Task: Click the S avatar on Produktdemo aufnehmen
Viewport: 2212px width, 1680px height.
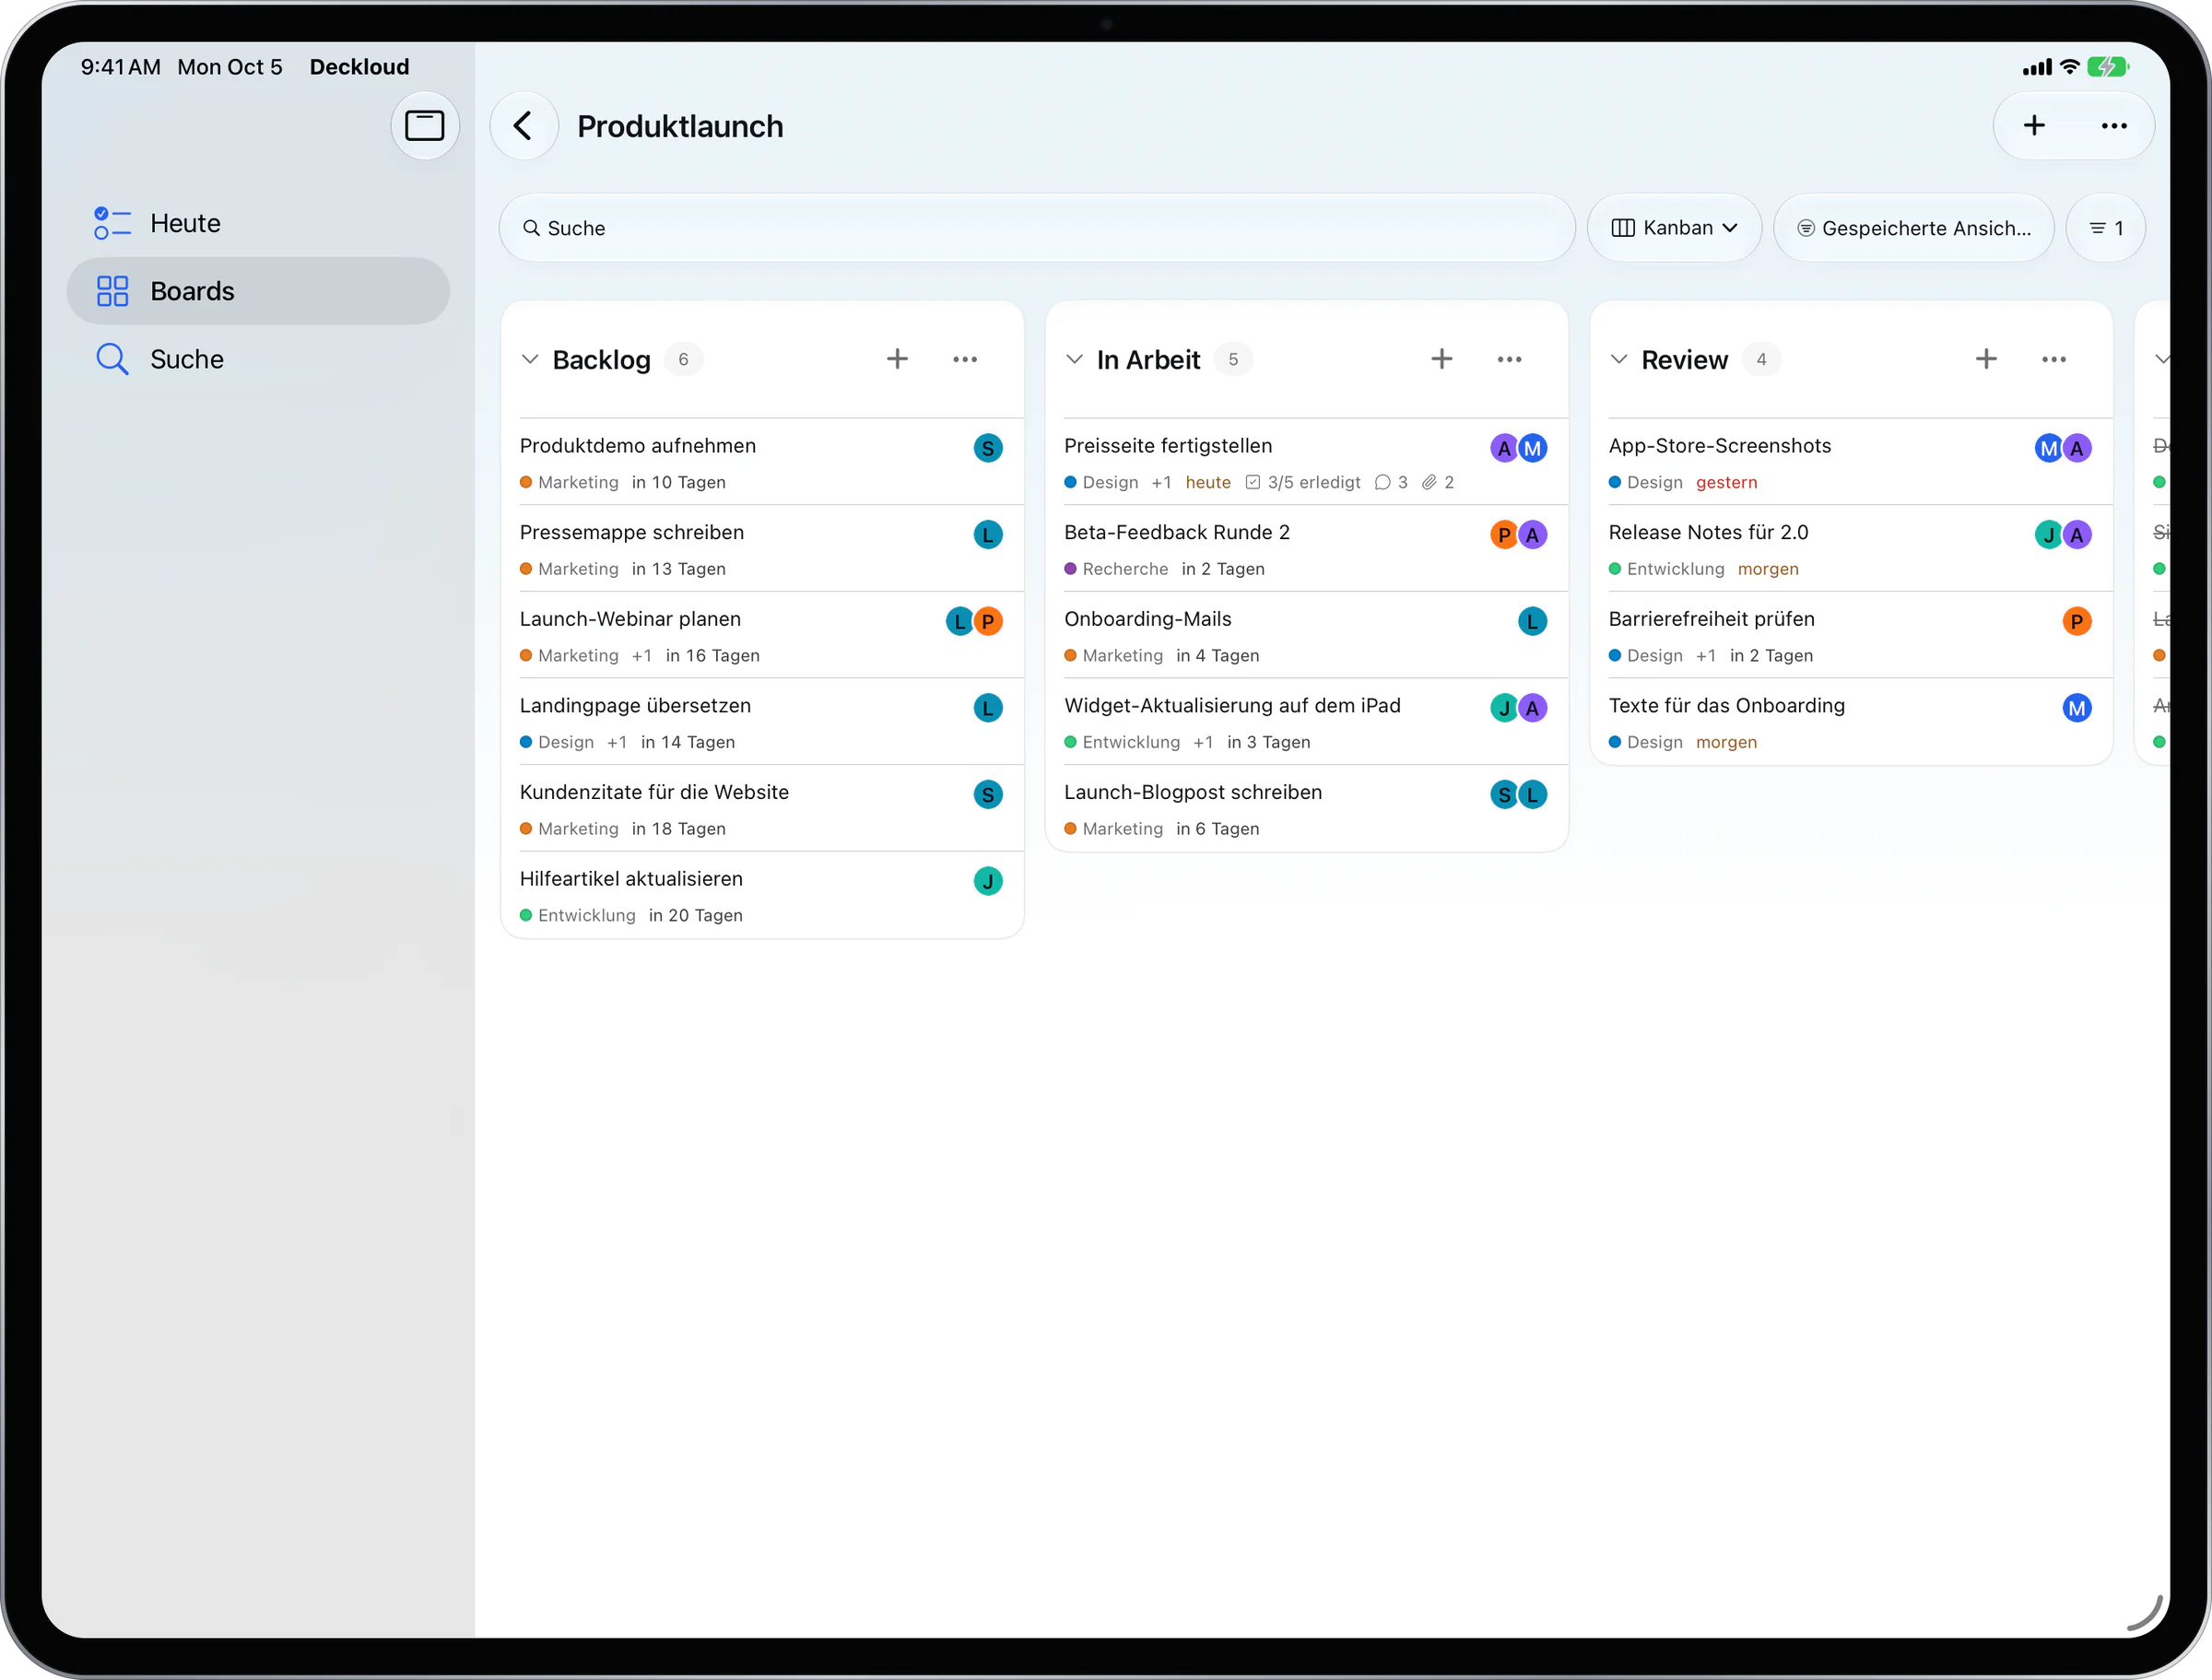Action: 988,448
